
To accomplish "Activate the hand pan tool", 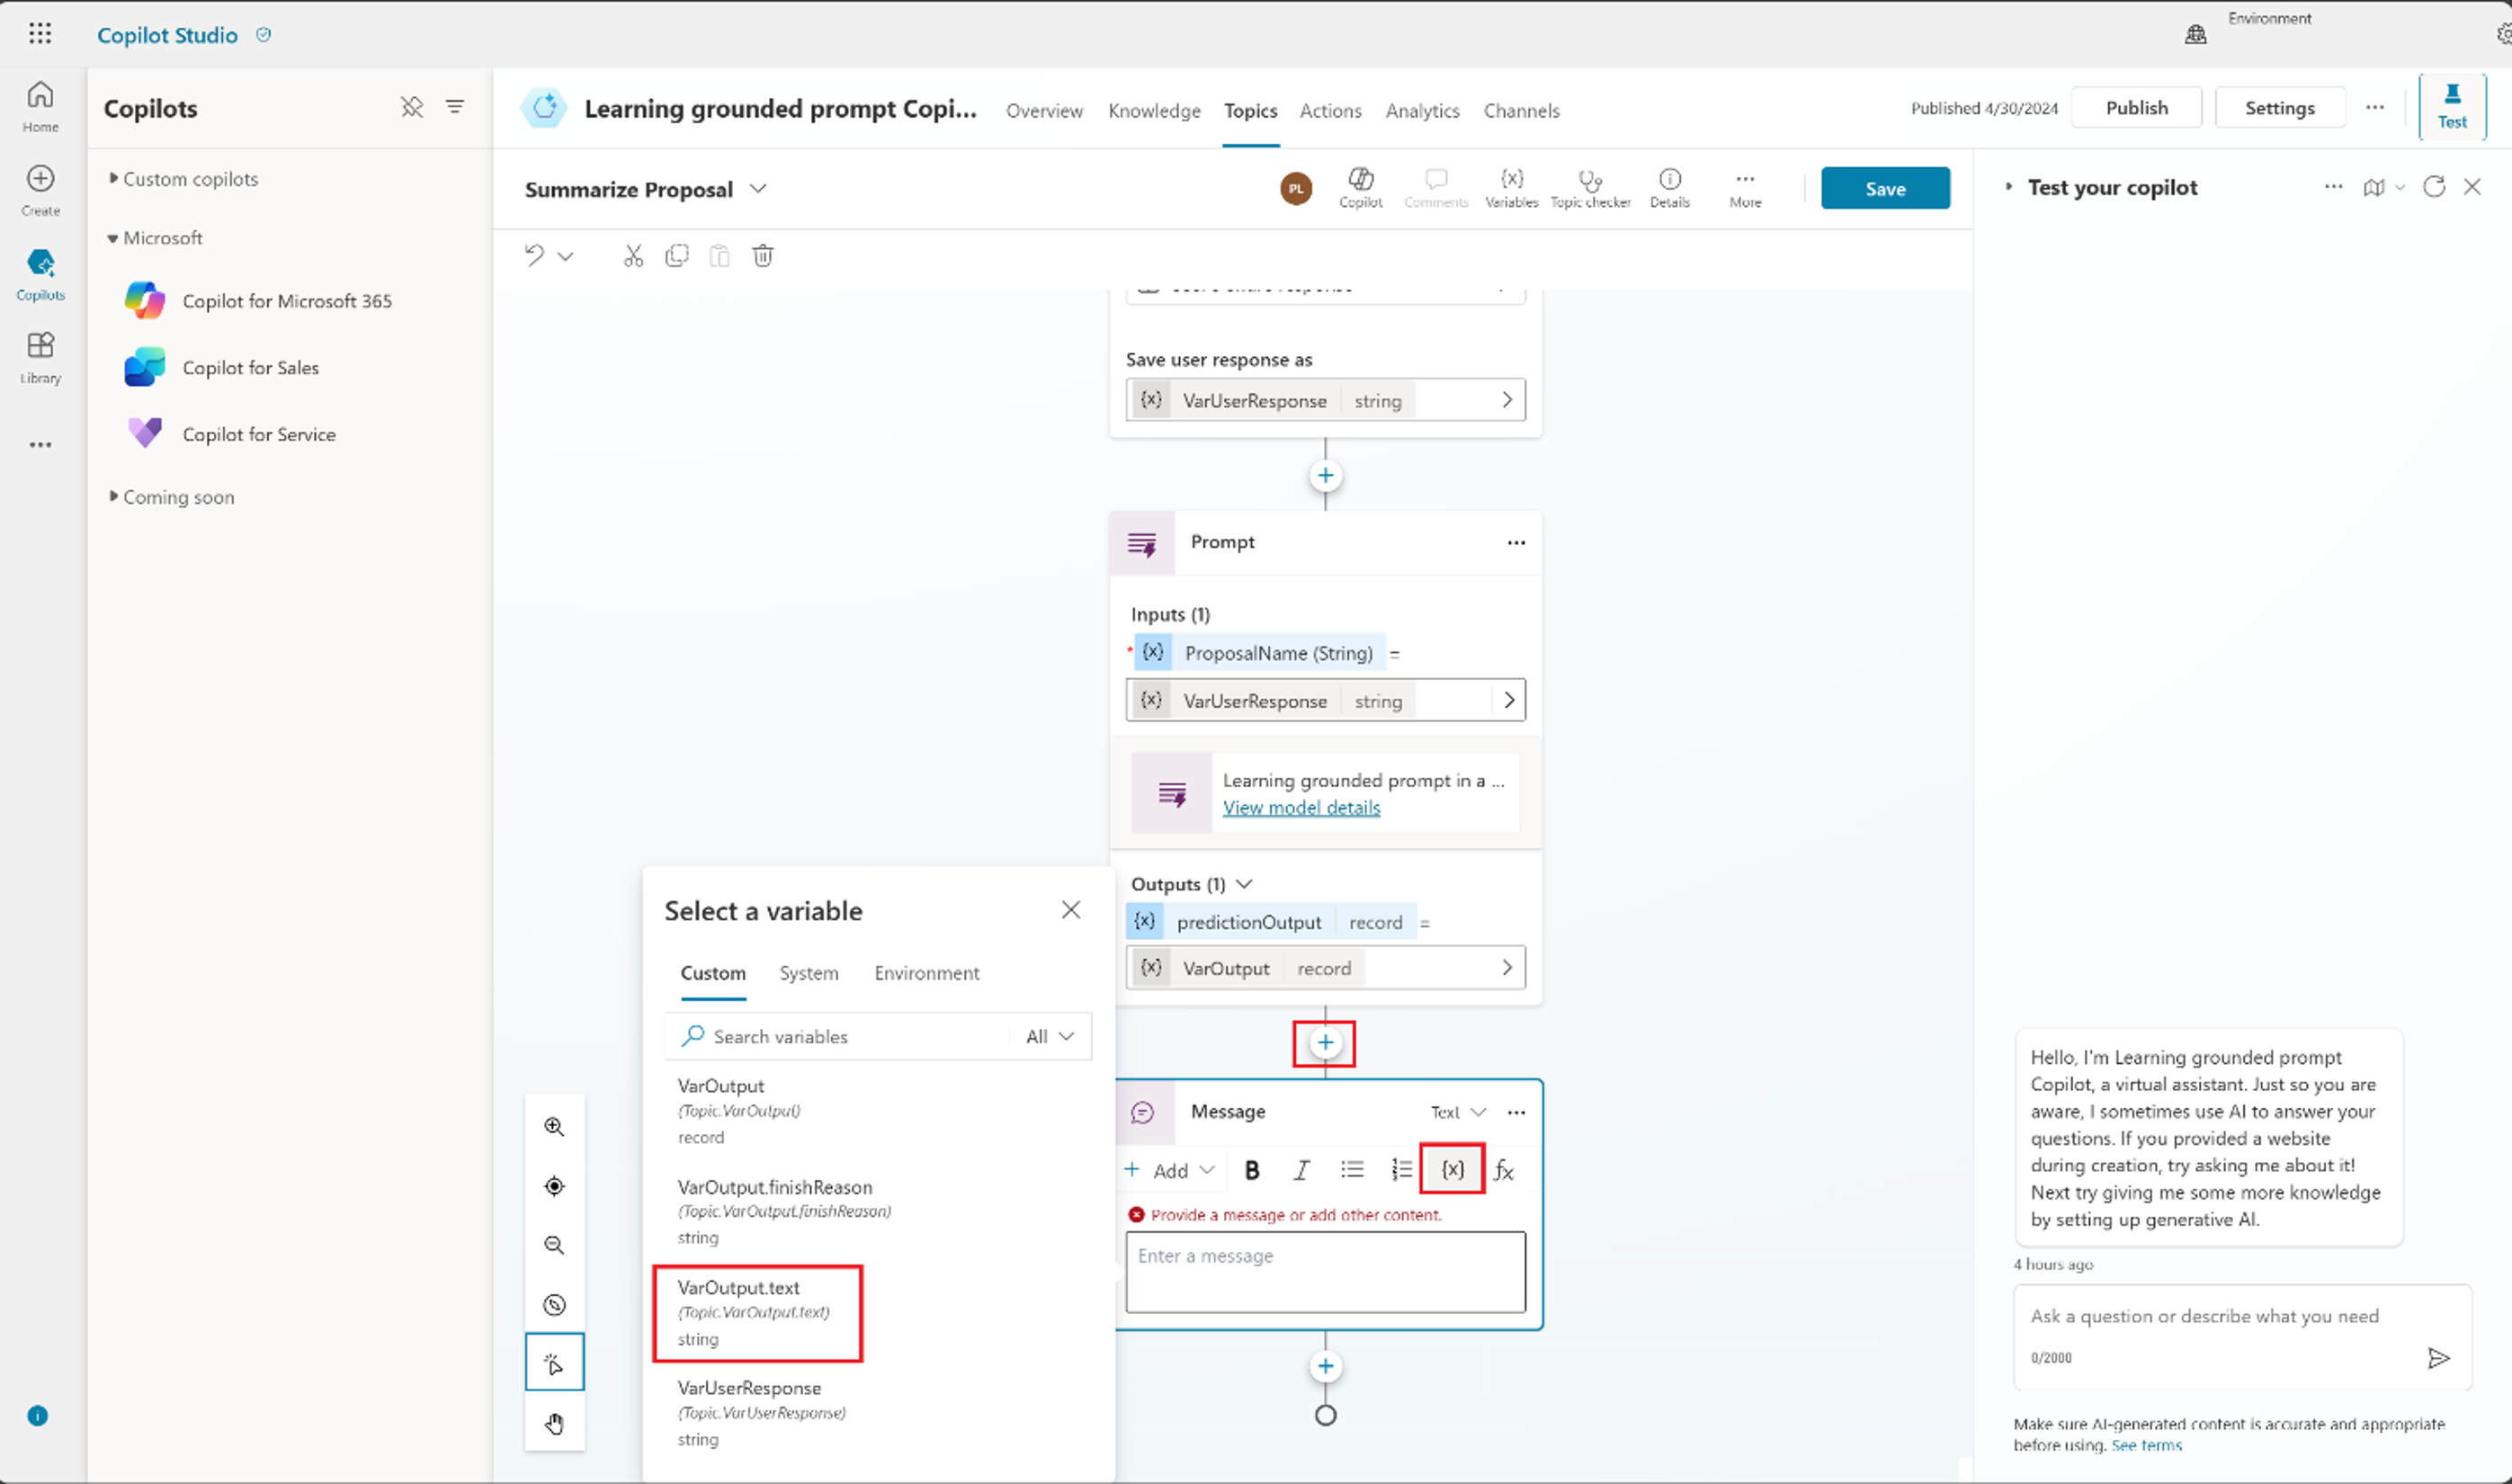I will [554, 1423].
